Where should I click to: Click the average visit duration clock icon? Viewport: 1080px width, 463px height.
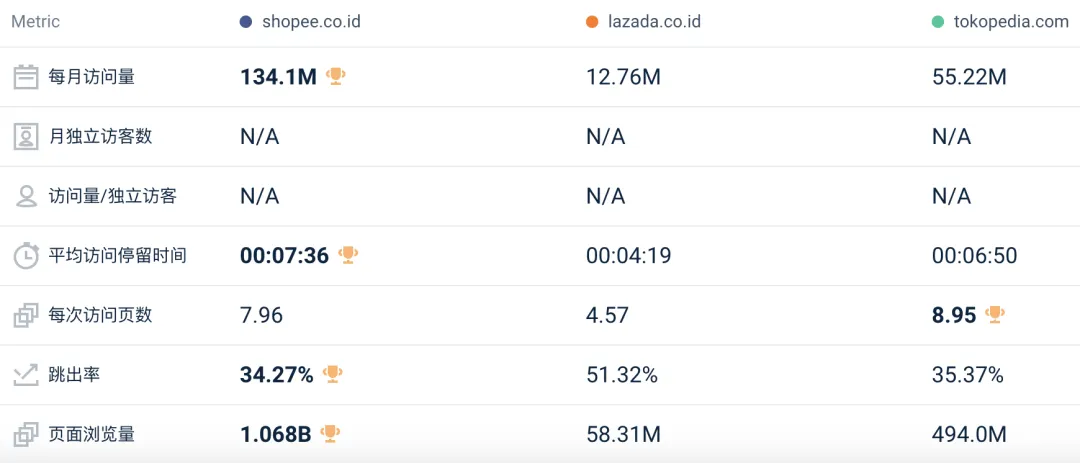click(26, 256)
